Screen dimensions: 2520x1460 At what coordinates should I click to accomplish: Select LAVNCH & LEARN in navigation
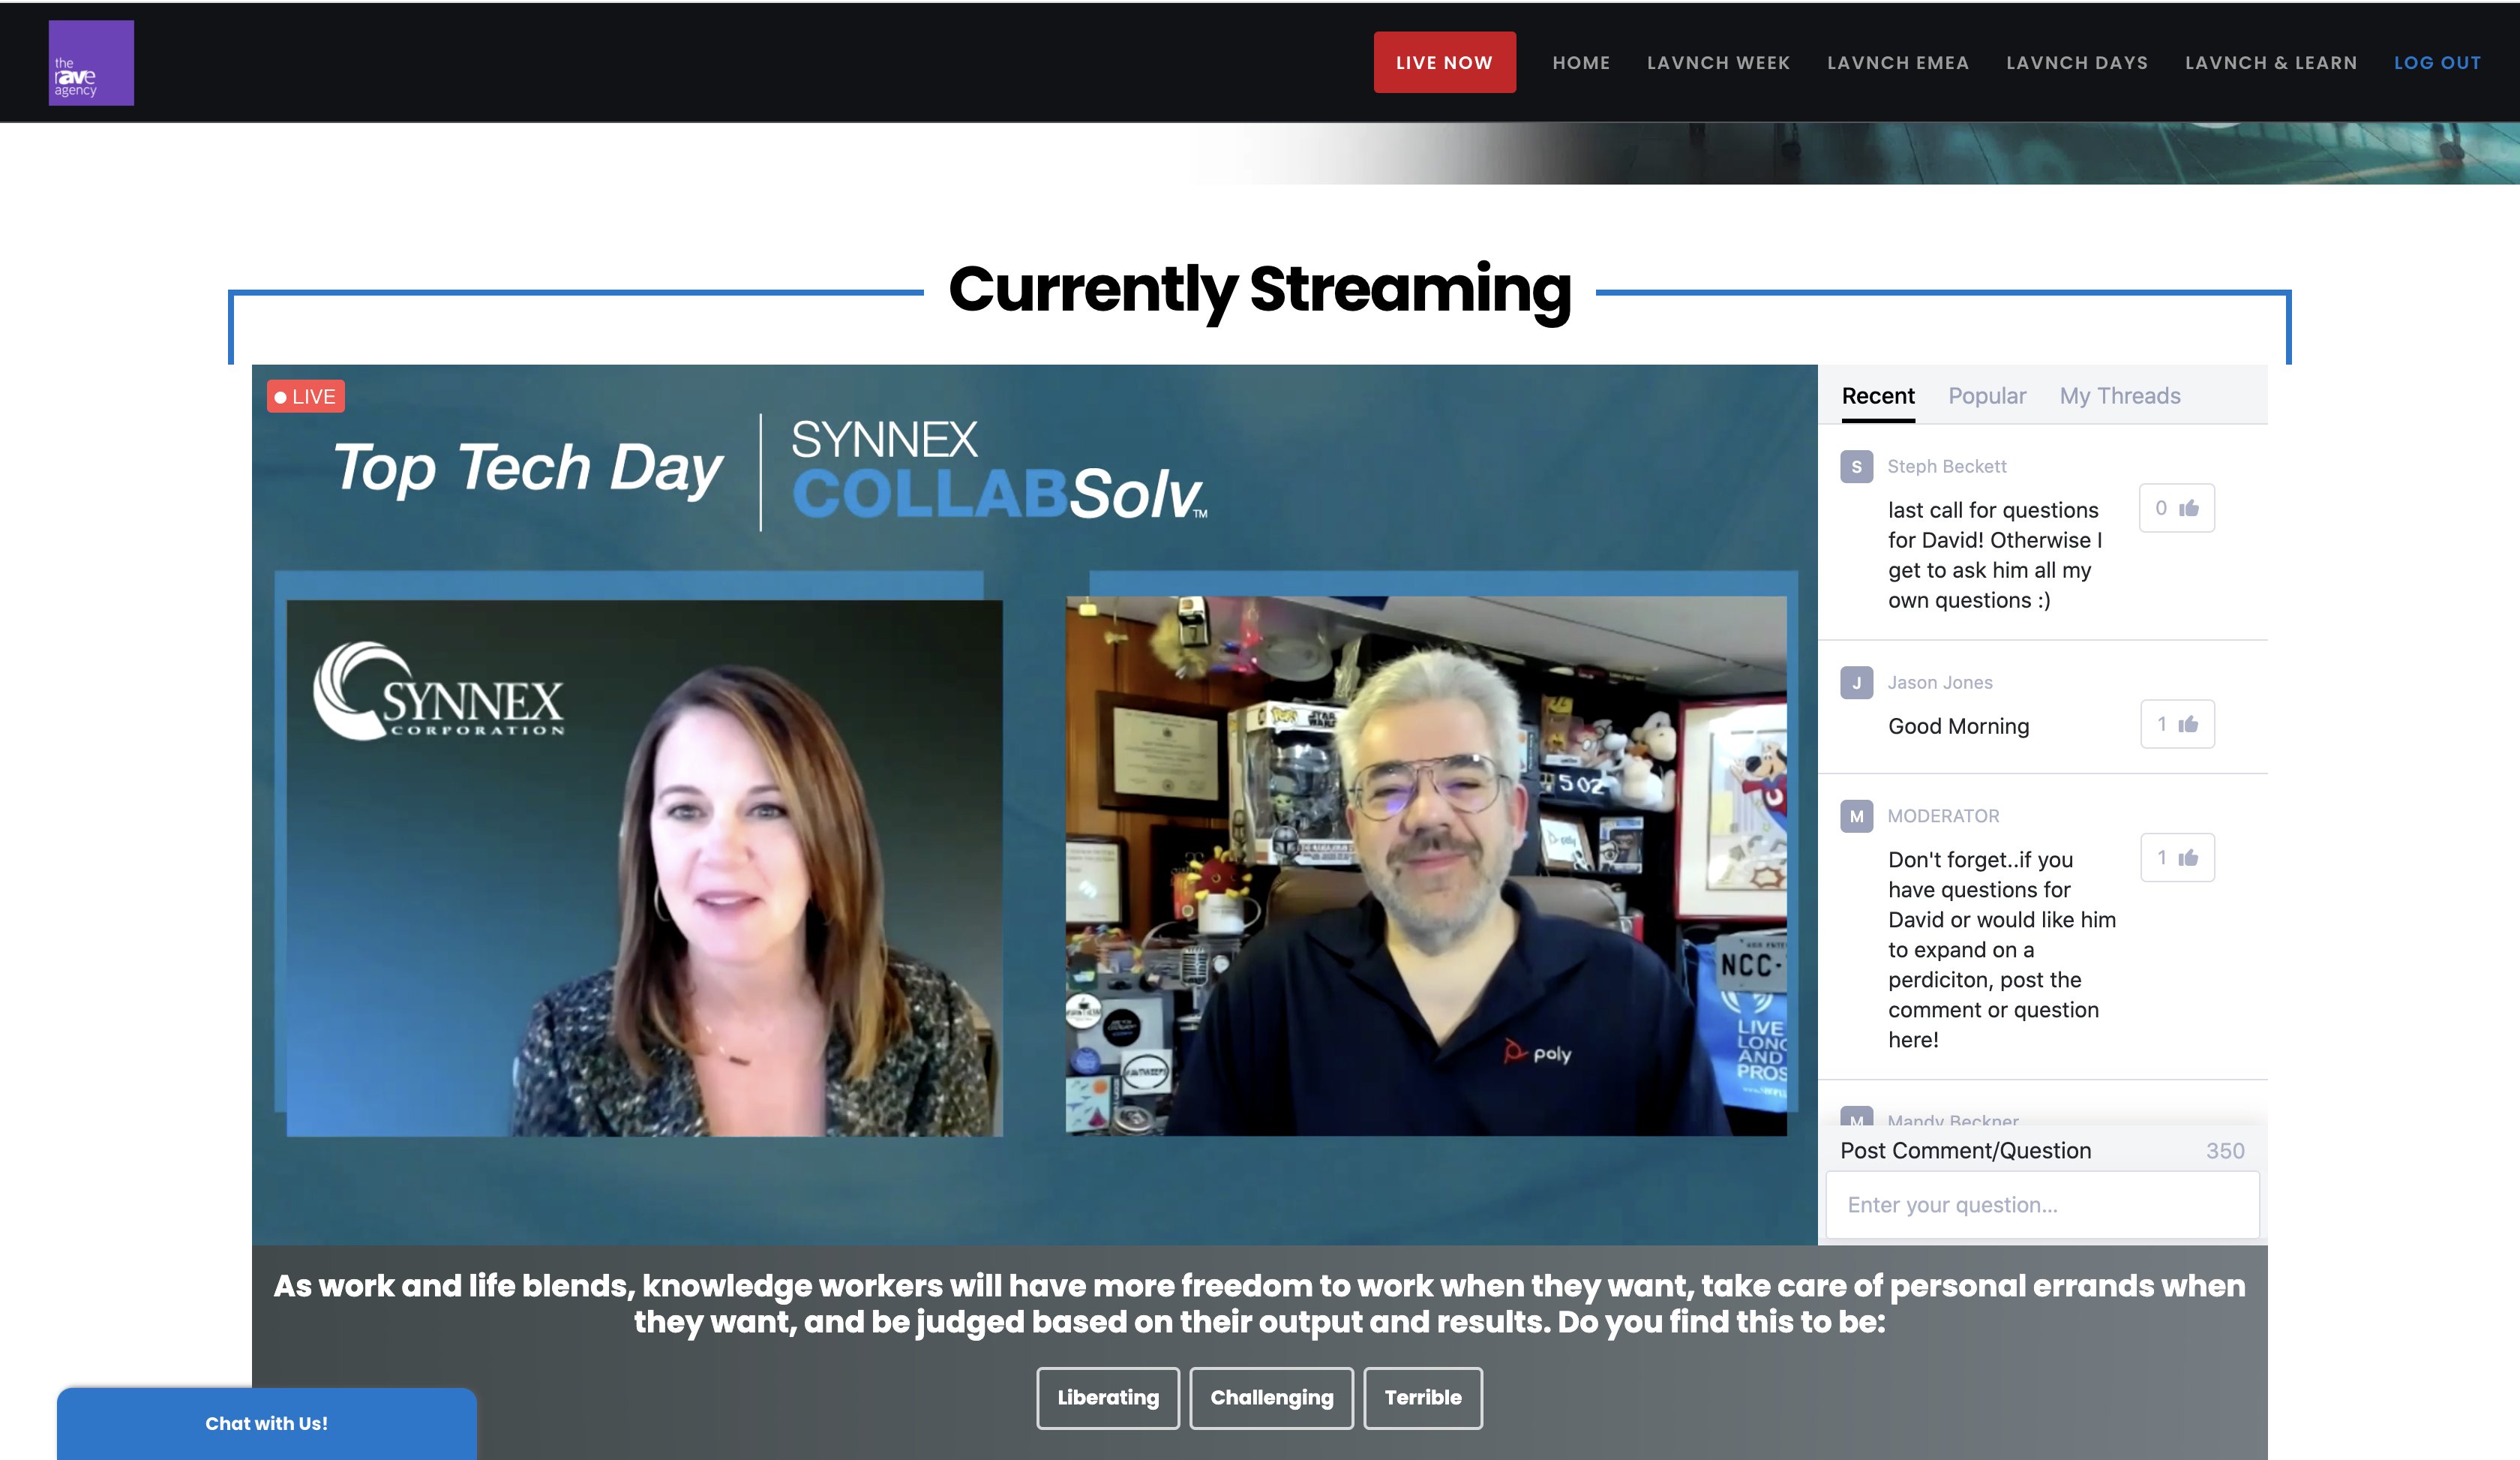(x=2271, y=63)
